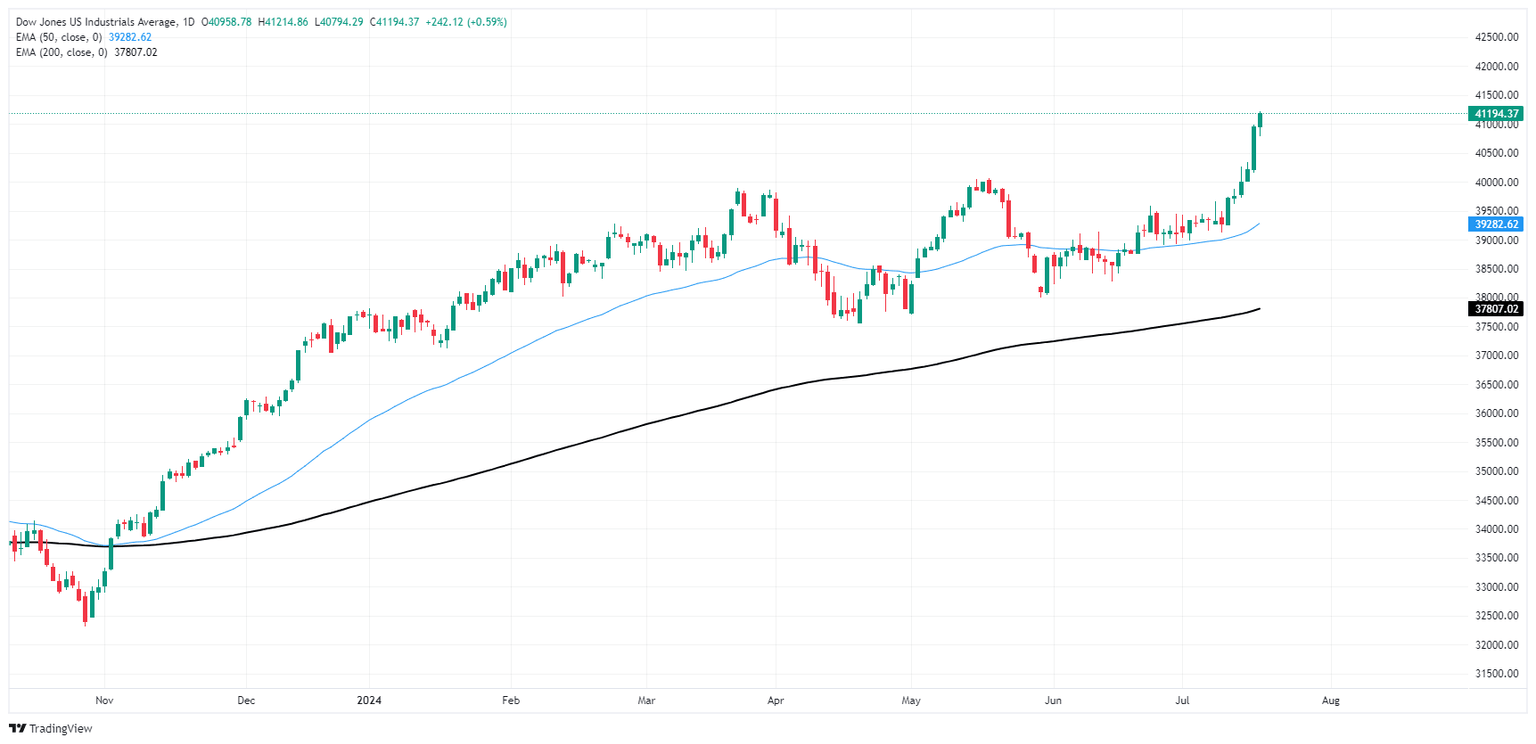Click the 42500.00 tick on the price scale
1536x744 pixels.
[1498, 37]
